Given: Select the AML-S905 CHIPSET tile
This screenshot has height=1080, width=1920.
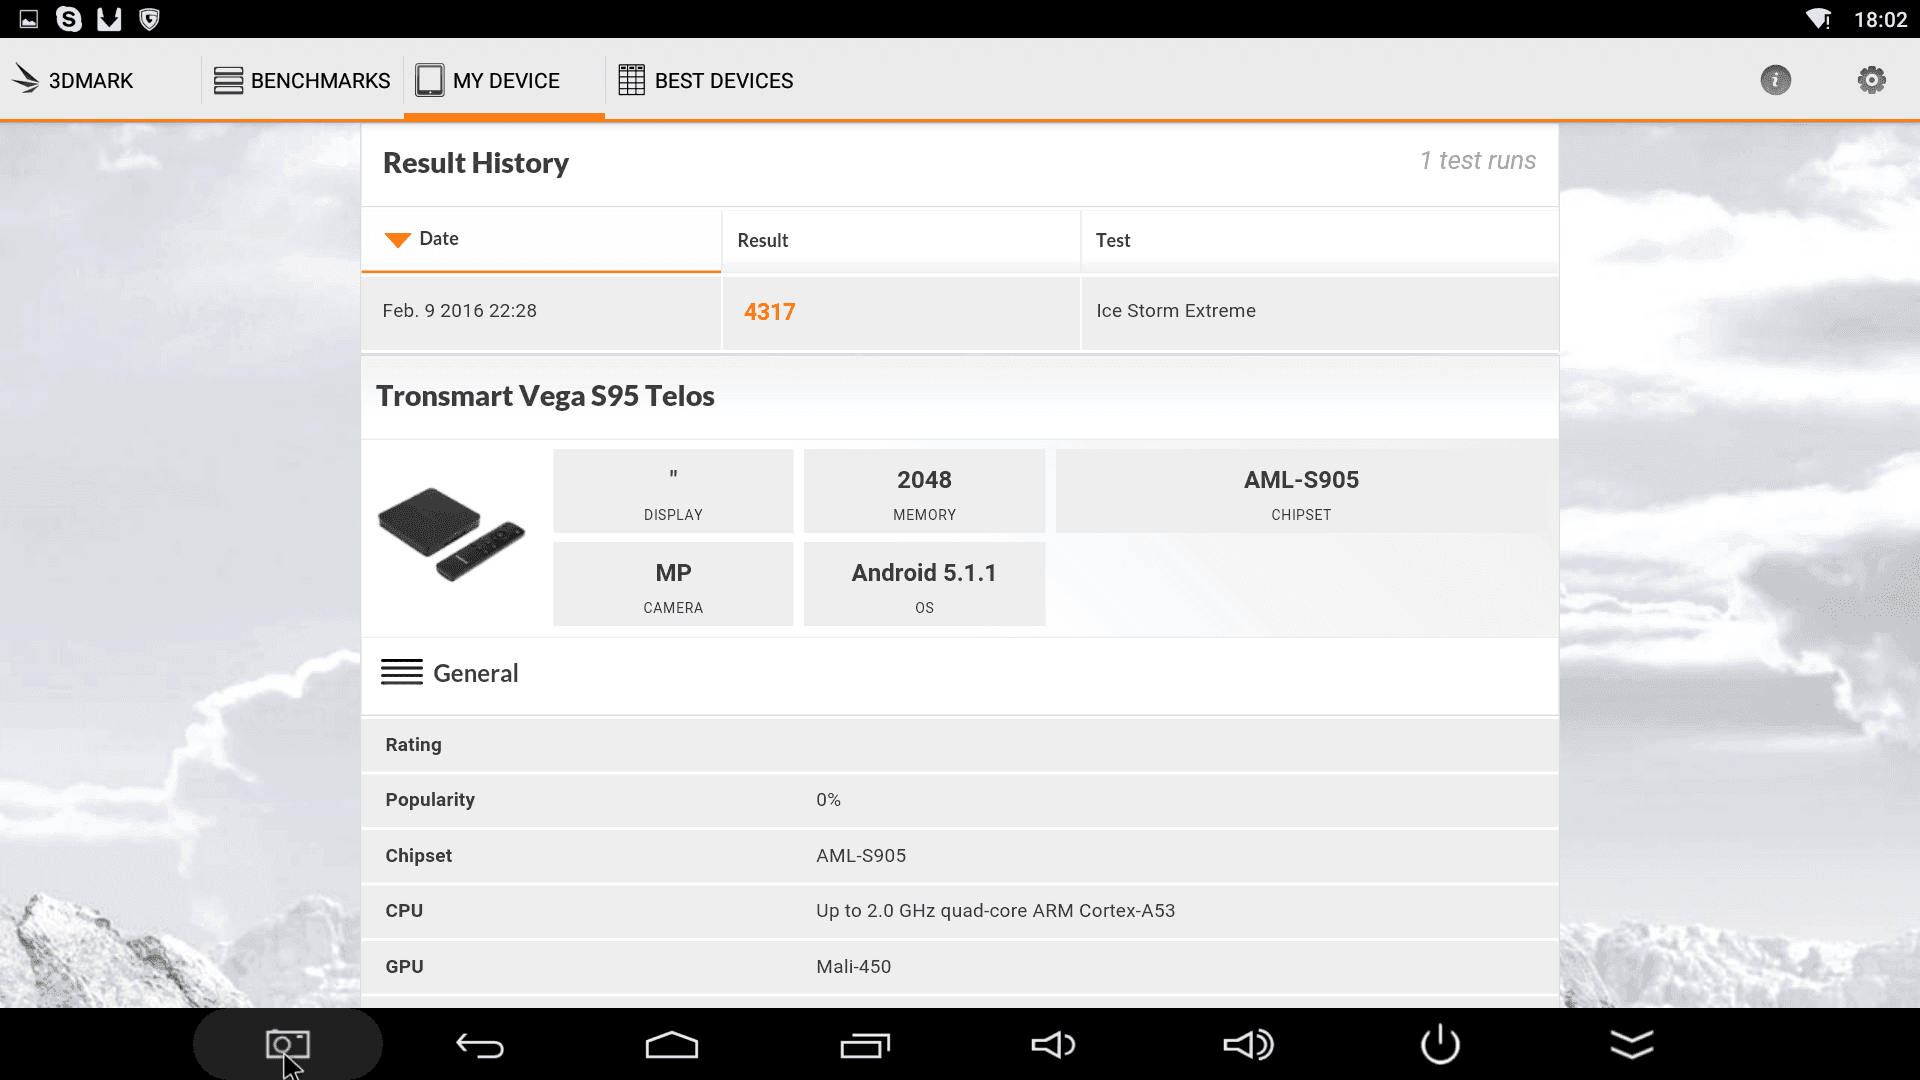Looking at the screenshot, I should point(1301,491).
